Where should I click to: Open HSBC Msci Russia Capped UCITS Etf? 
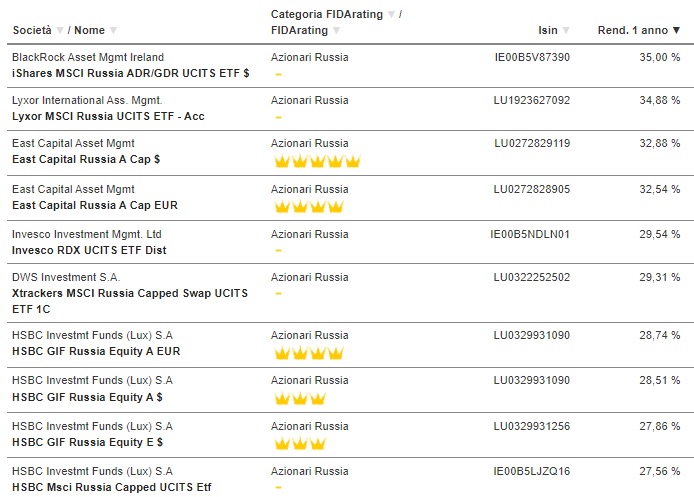pyautogui.click(x=112, y=487)
